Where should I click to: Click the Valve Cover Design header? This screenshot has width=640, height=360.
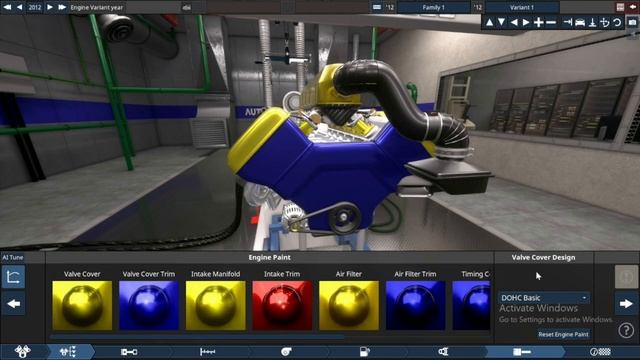[543, 258]
